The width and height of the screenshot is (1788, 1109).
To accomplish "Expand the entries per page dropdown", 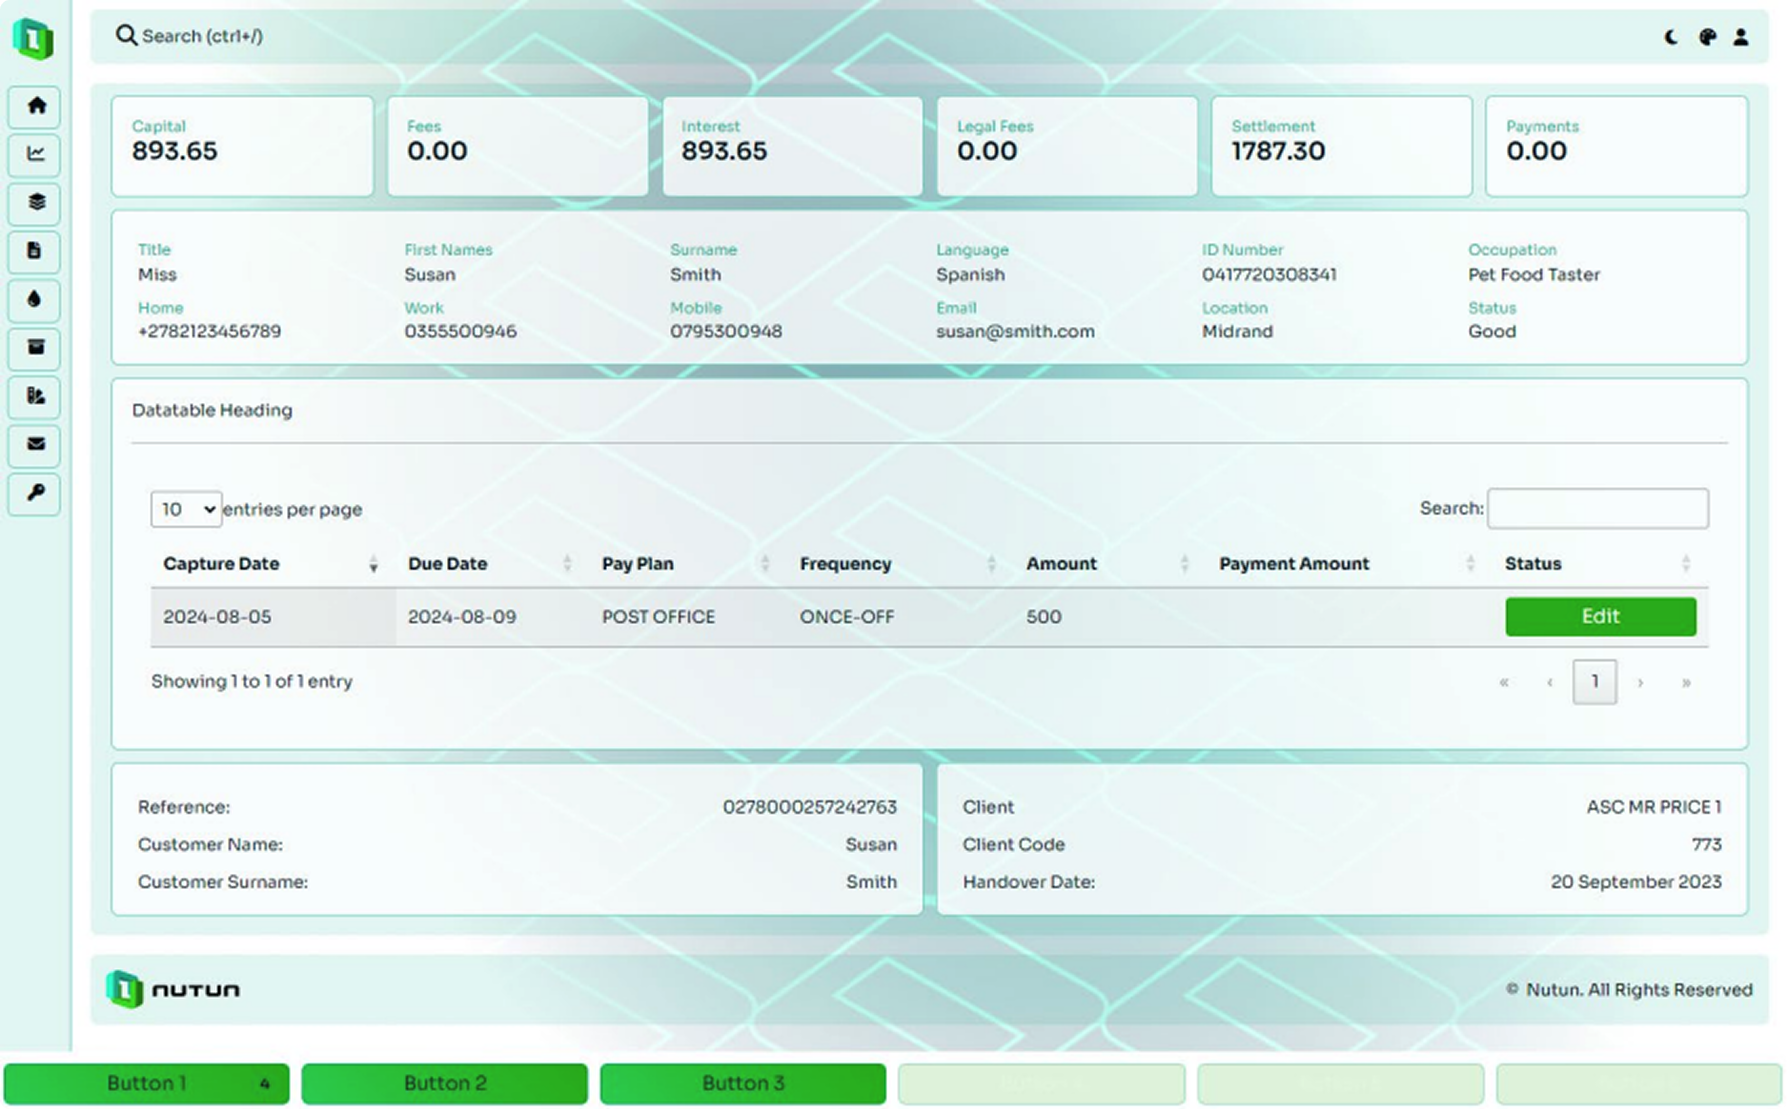I will click(186, 509).
